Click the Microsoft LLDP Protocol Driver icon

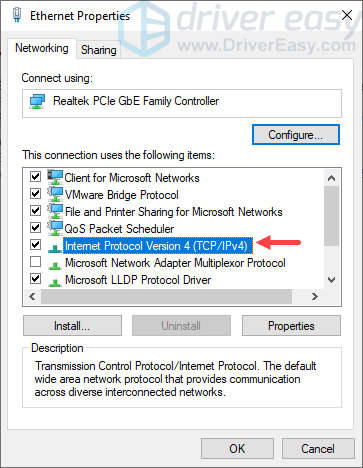point(55,282)
